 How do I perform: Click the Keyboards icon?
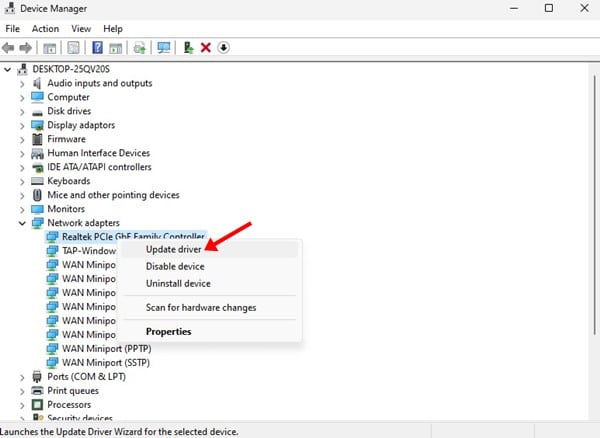37,181
